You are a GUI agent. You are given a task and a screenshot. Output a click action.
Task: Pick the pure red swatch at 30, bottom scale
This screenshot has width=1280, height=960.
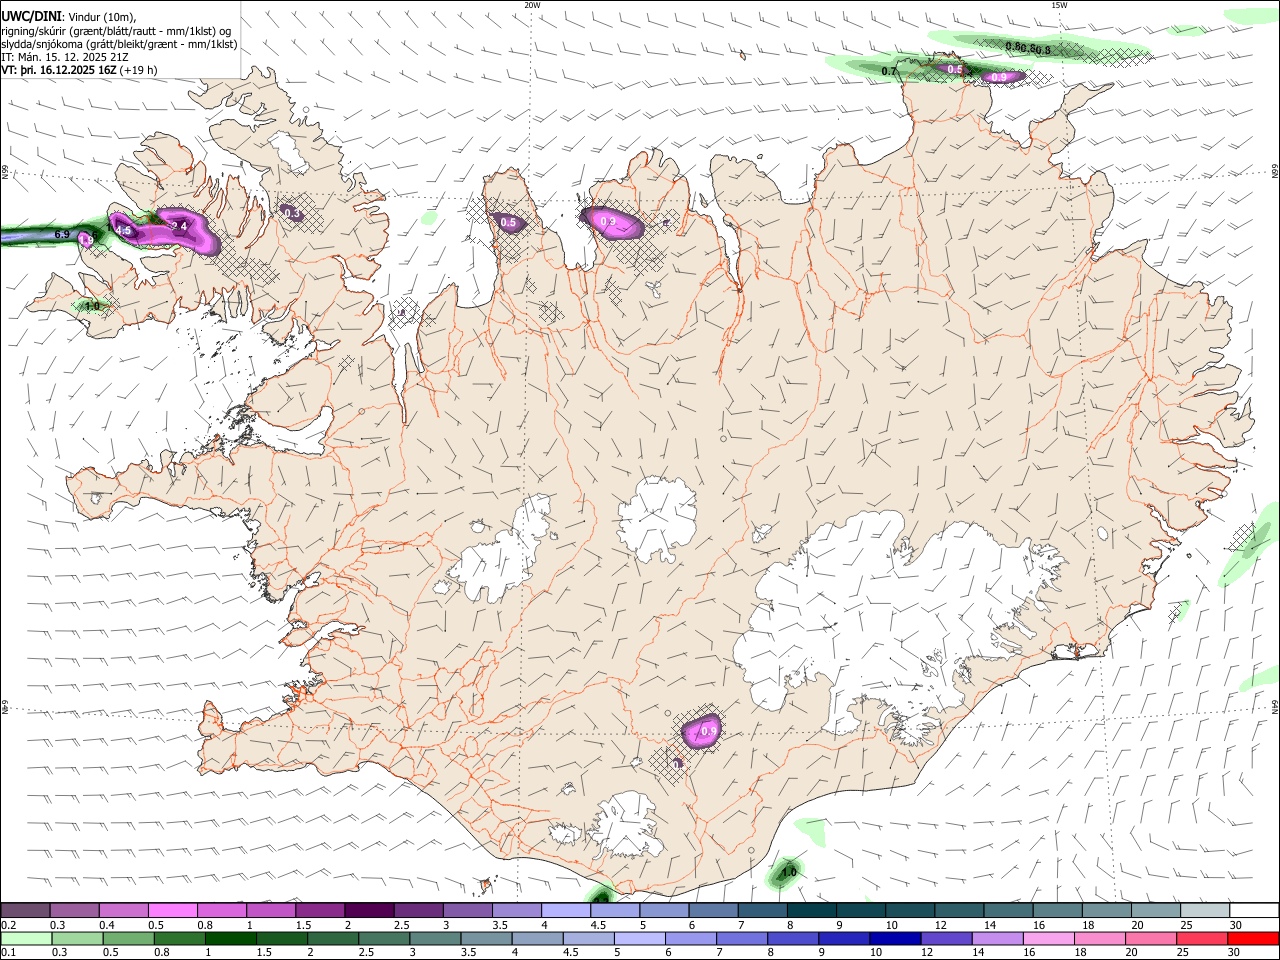(x=1253, y=939)
